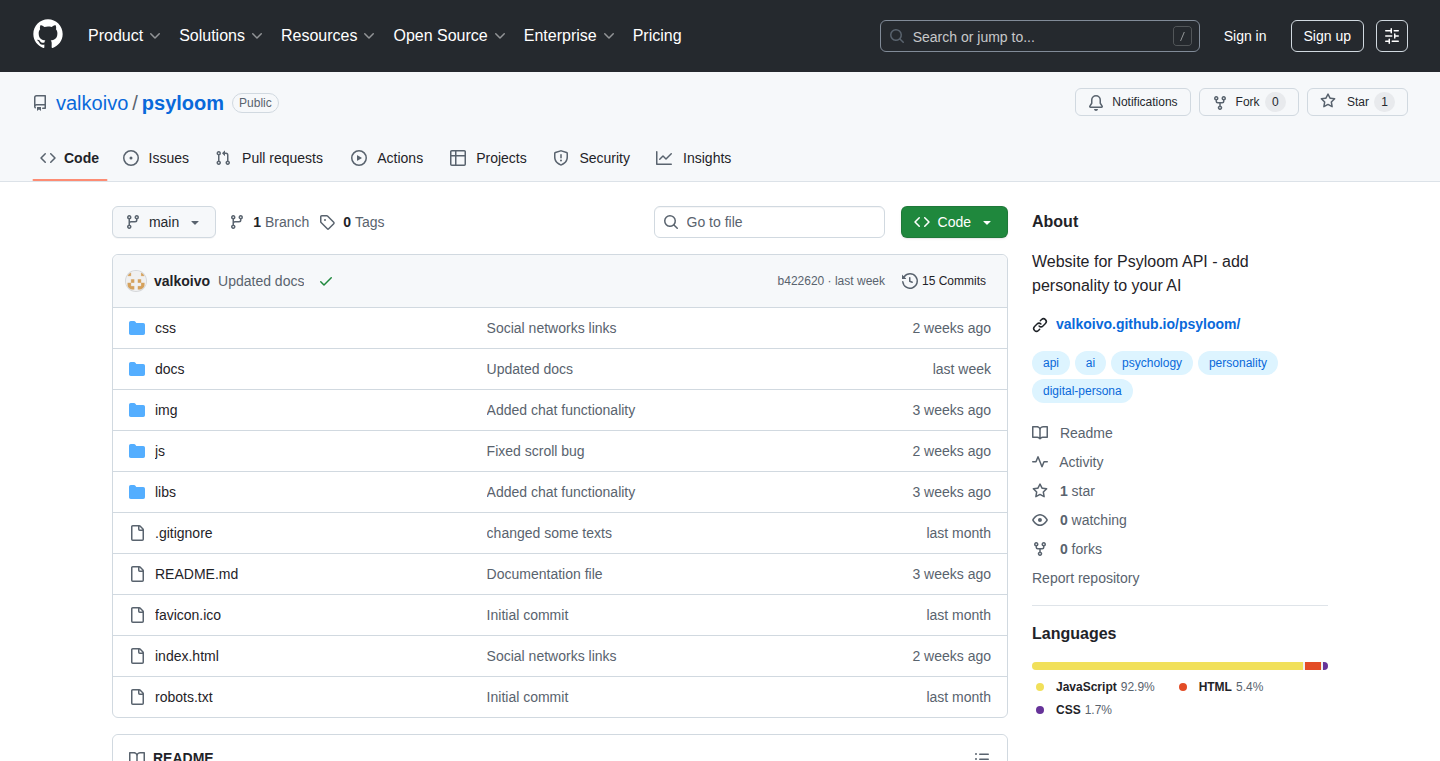
Task: Open the Projects tab
Action: coord(488,158)
